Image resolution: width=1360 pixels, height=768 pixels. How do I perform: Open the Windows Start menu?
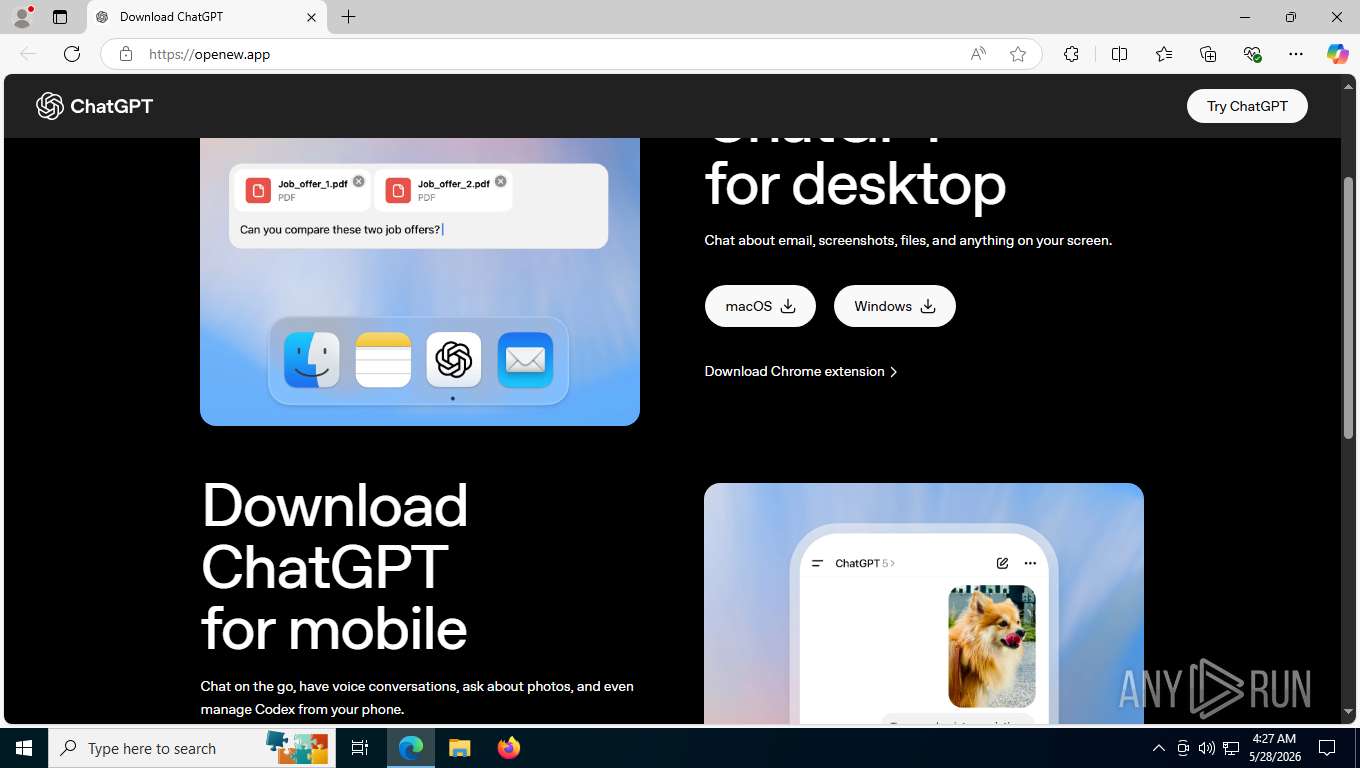click(x=24, y=748)
